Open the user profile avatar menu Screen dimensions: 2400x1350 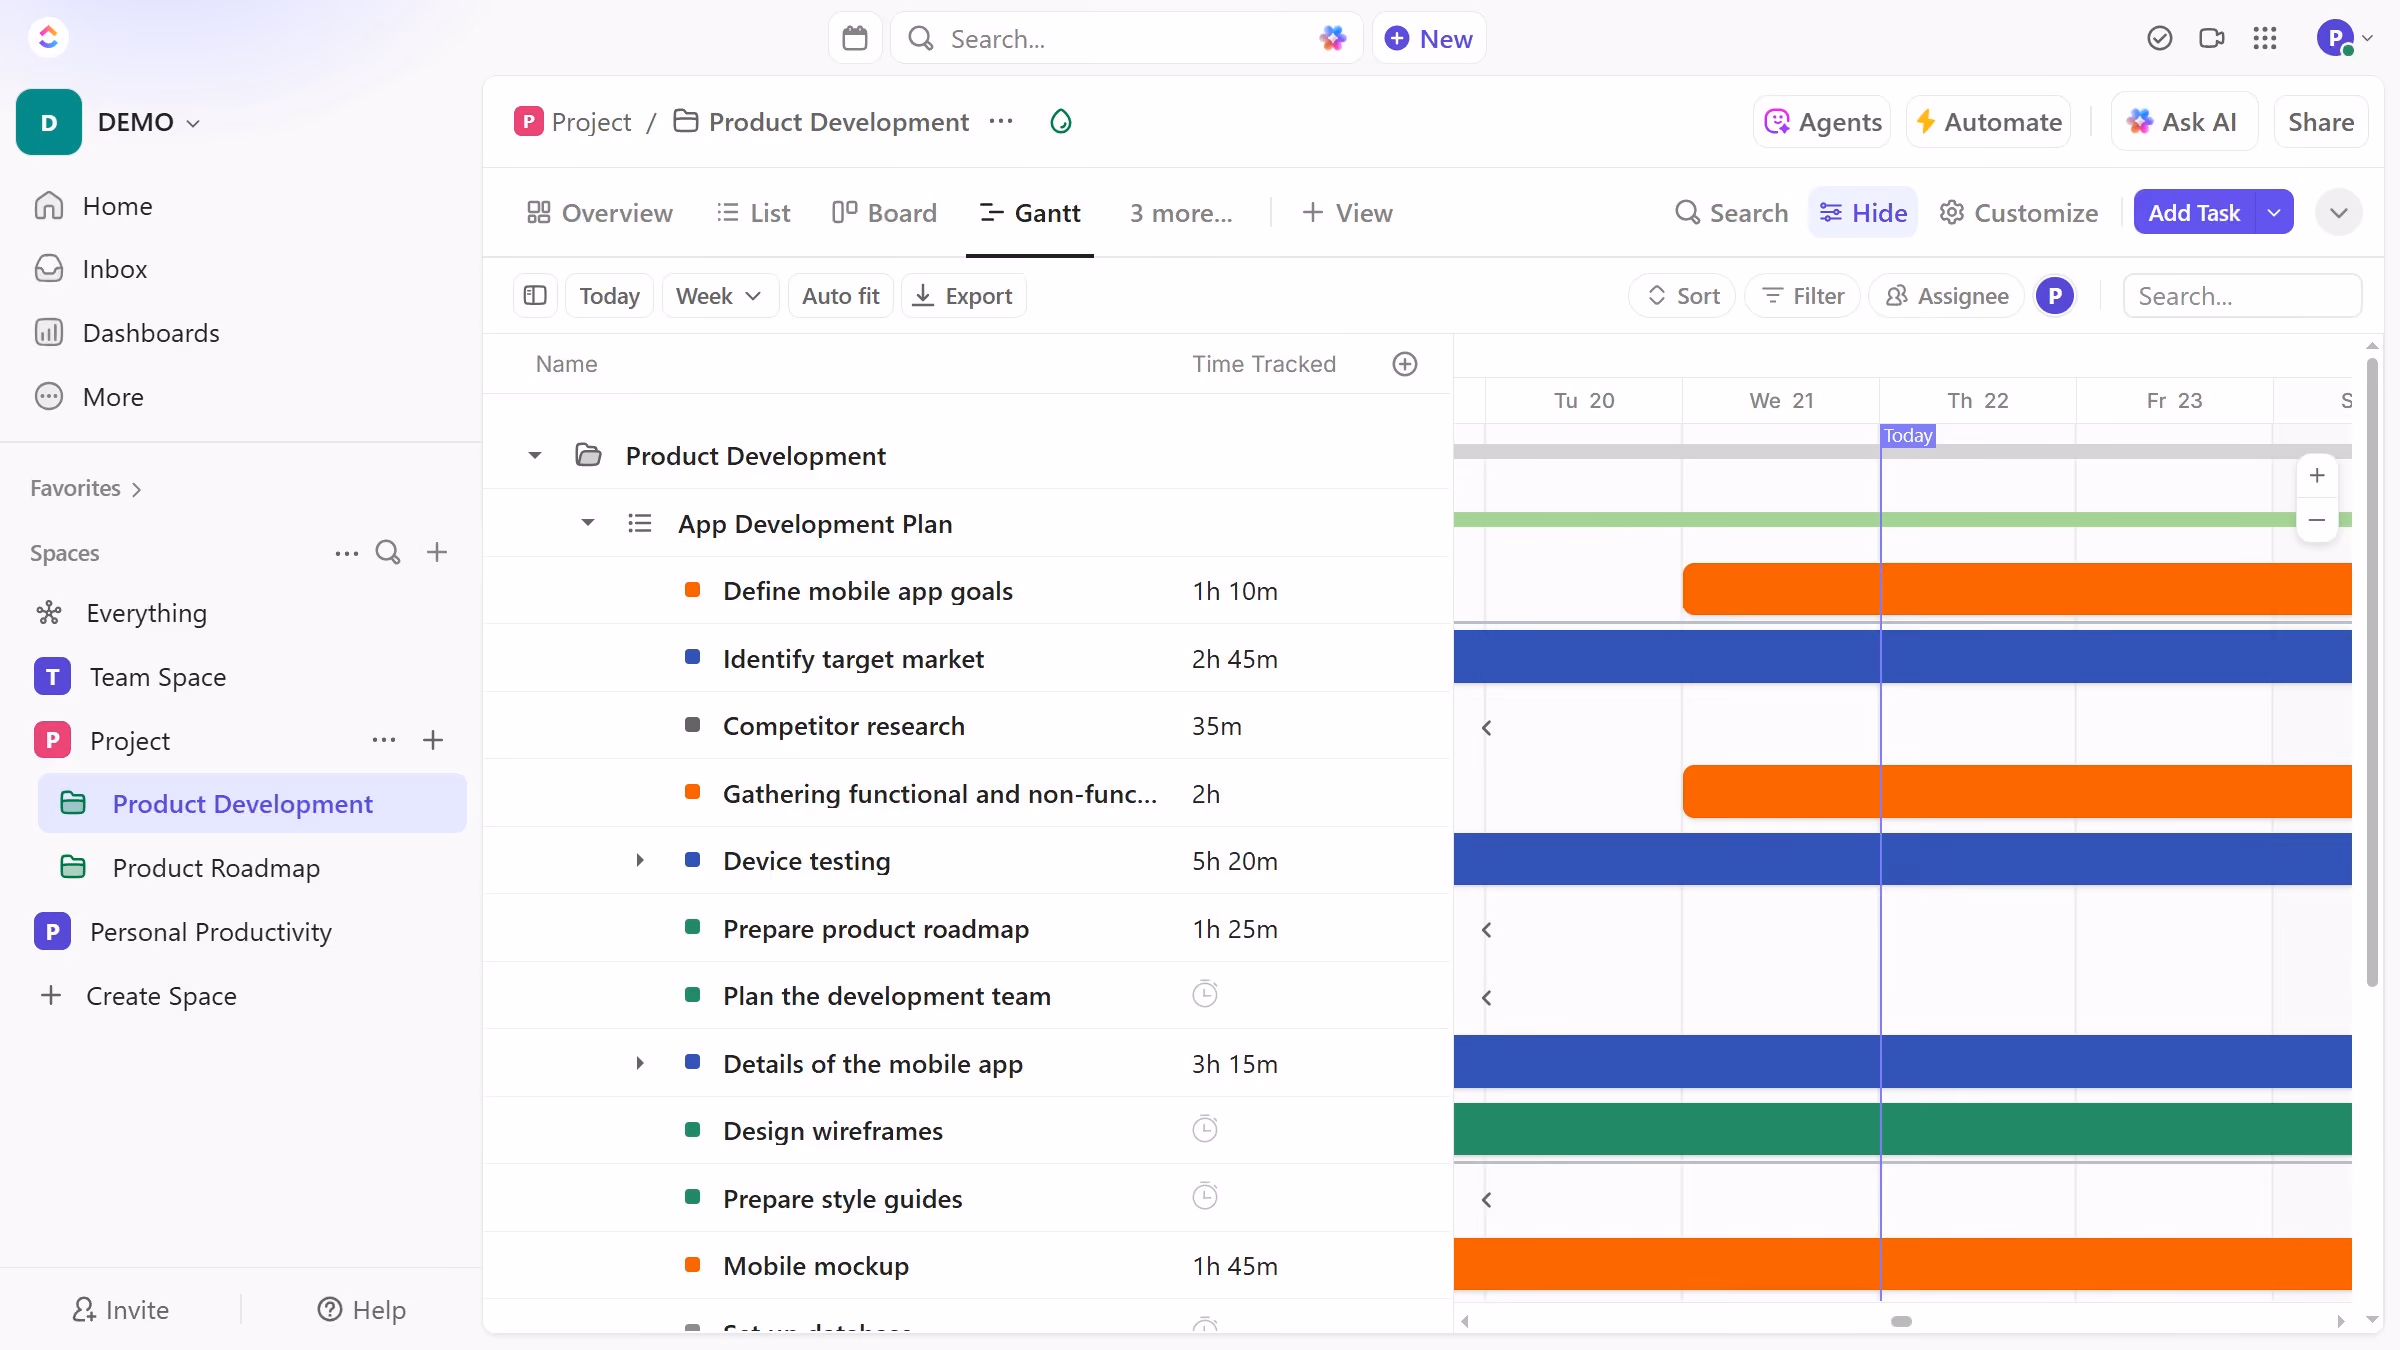pos(2344,38)
